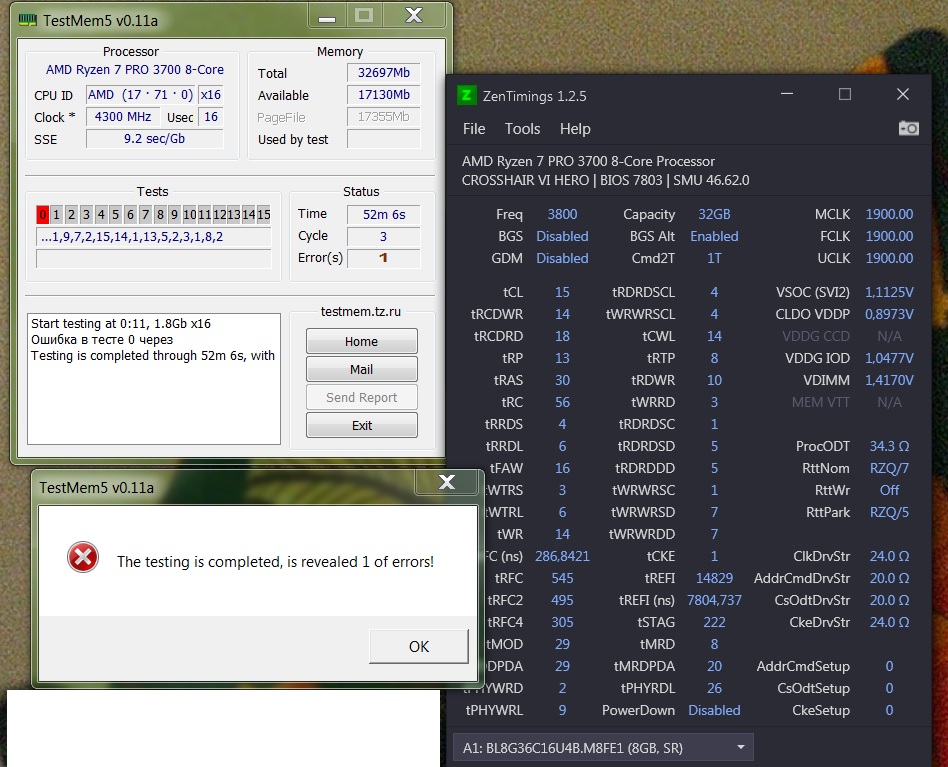Click the red error icon in dialog
948x767 pixels.
pyautogui.click(x=83, y=557)
